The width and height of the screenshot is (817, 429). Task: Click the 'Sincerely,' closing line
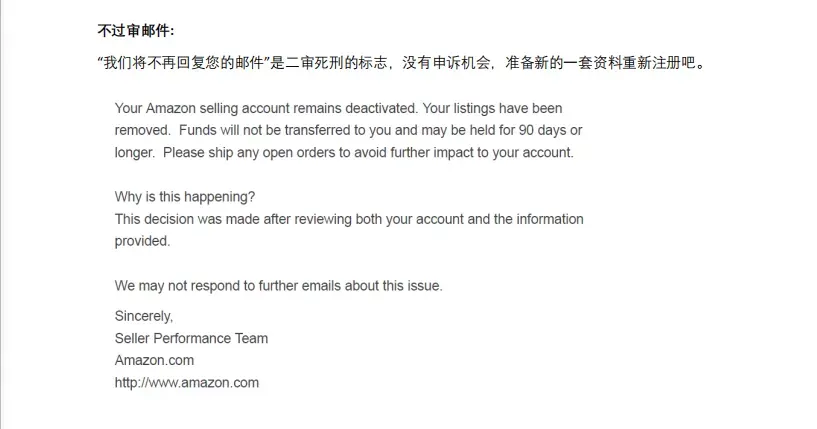click(144, 316)
